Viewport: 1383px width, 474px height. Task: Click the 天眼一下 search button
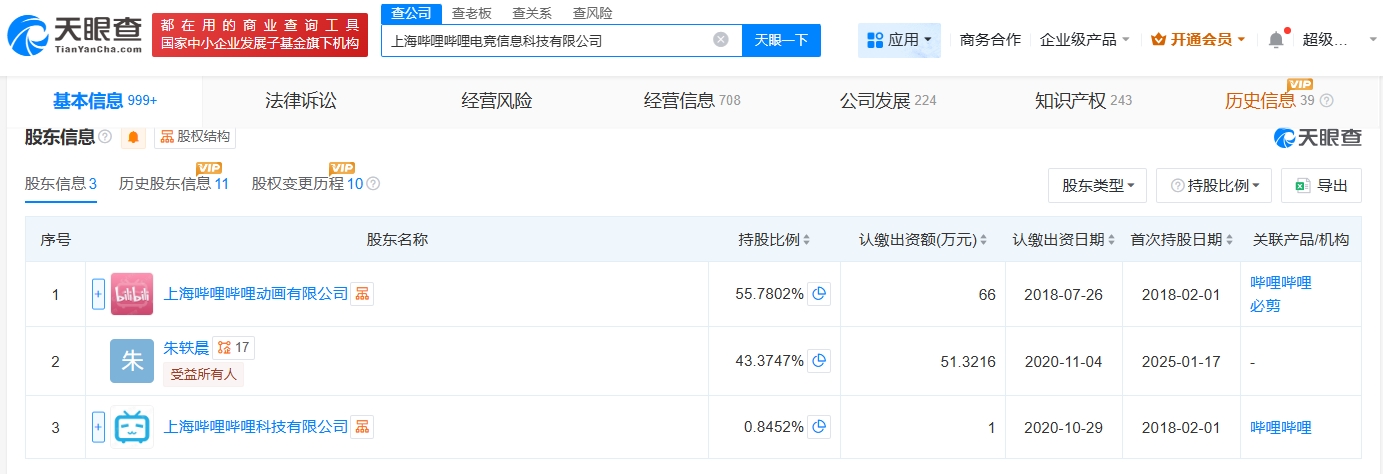(x=781, y=40)
